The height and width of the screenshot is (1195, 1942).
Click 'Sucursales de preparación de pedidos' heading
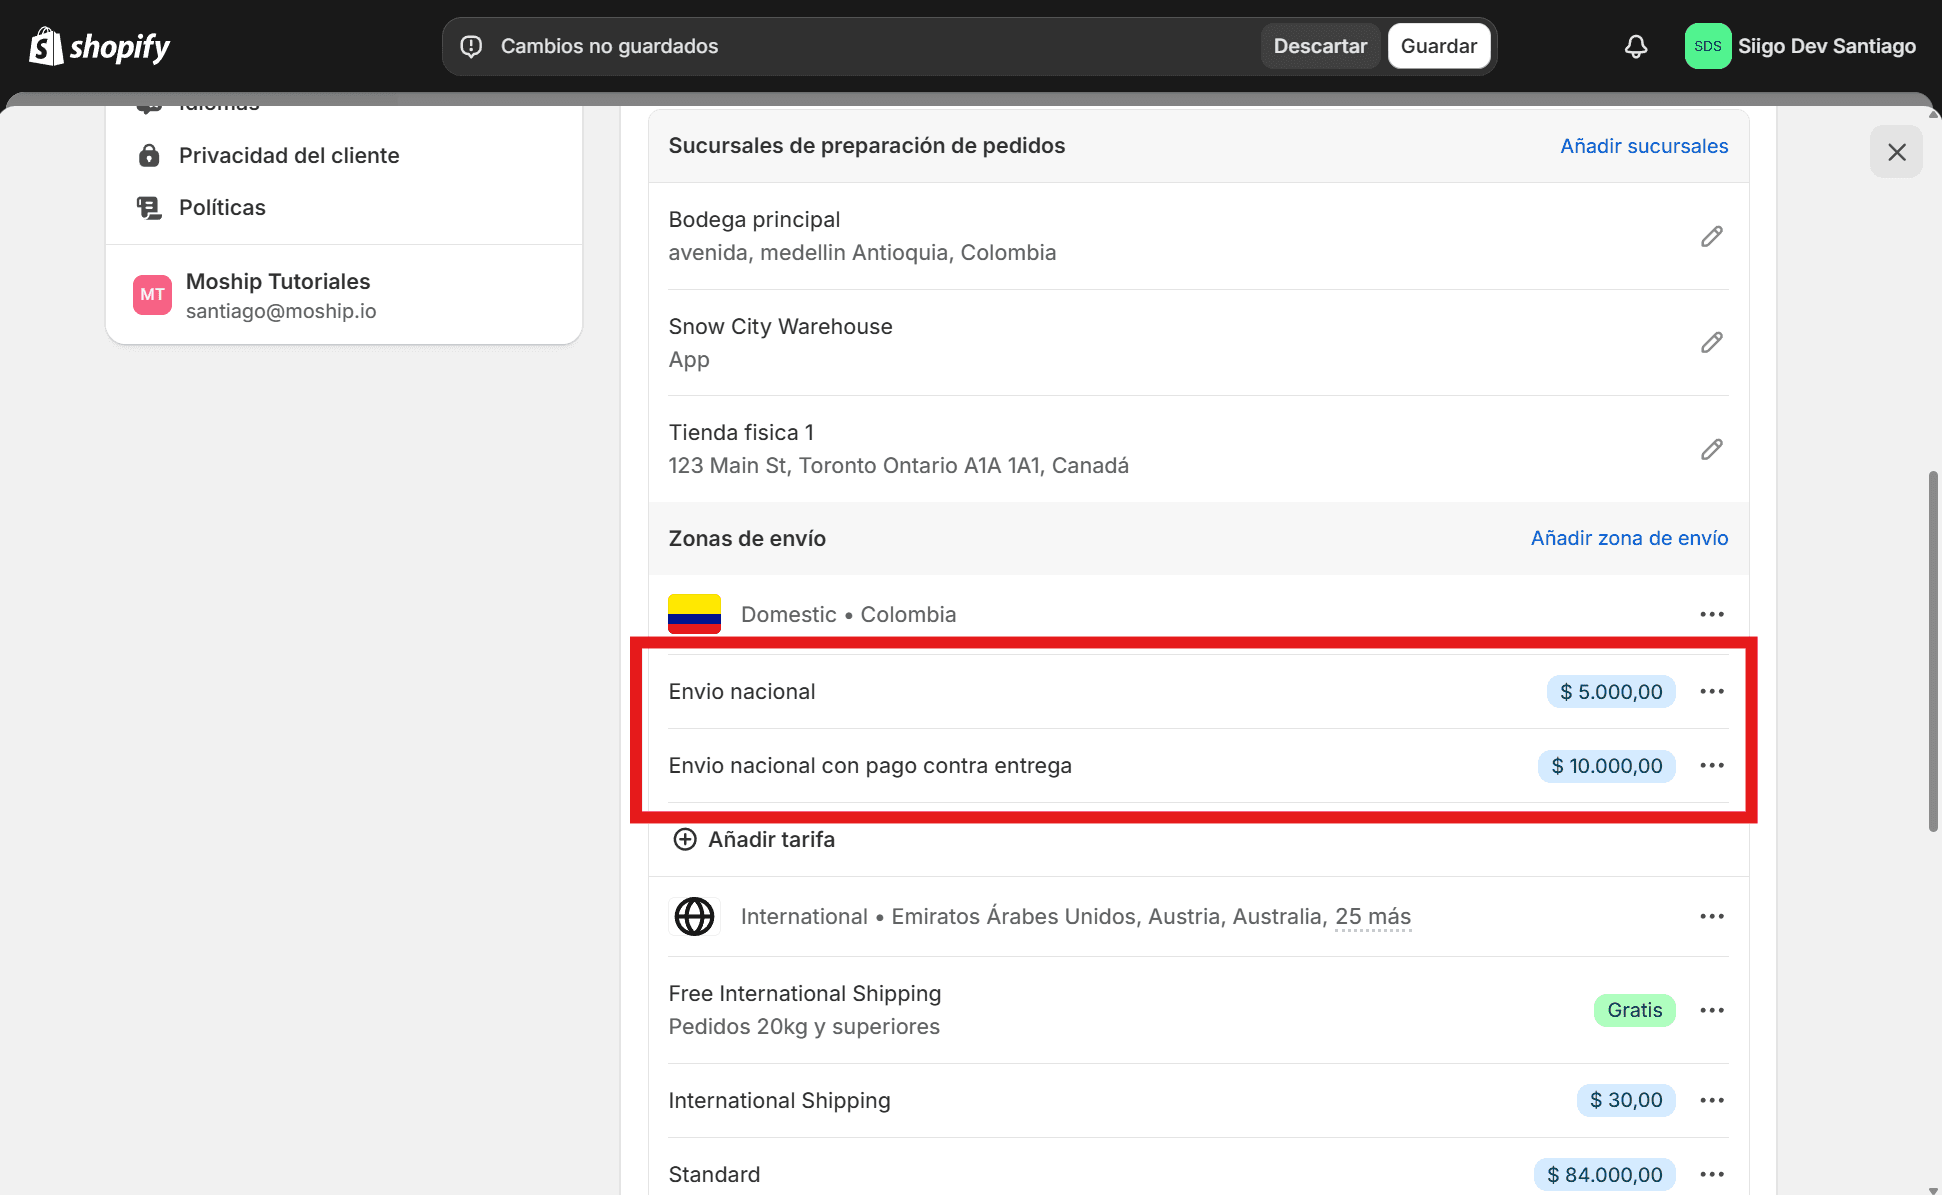(867, 146)
